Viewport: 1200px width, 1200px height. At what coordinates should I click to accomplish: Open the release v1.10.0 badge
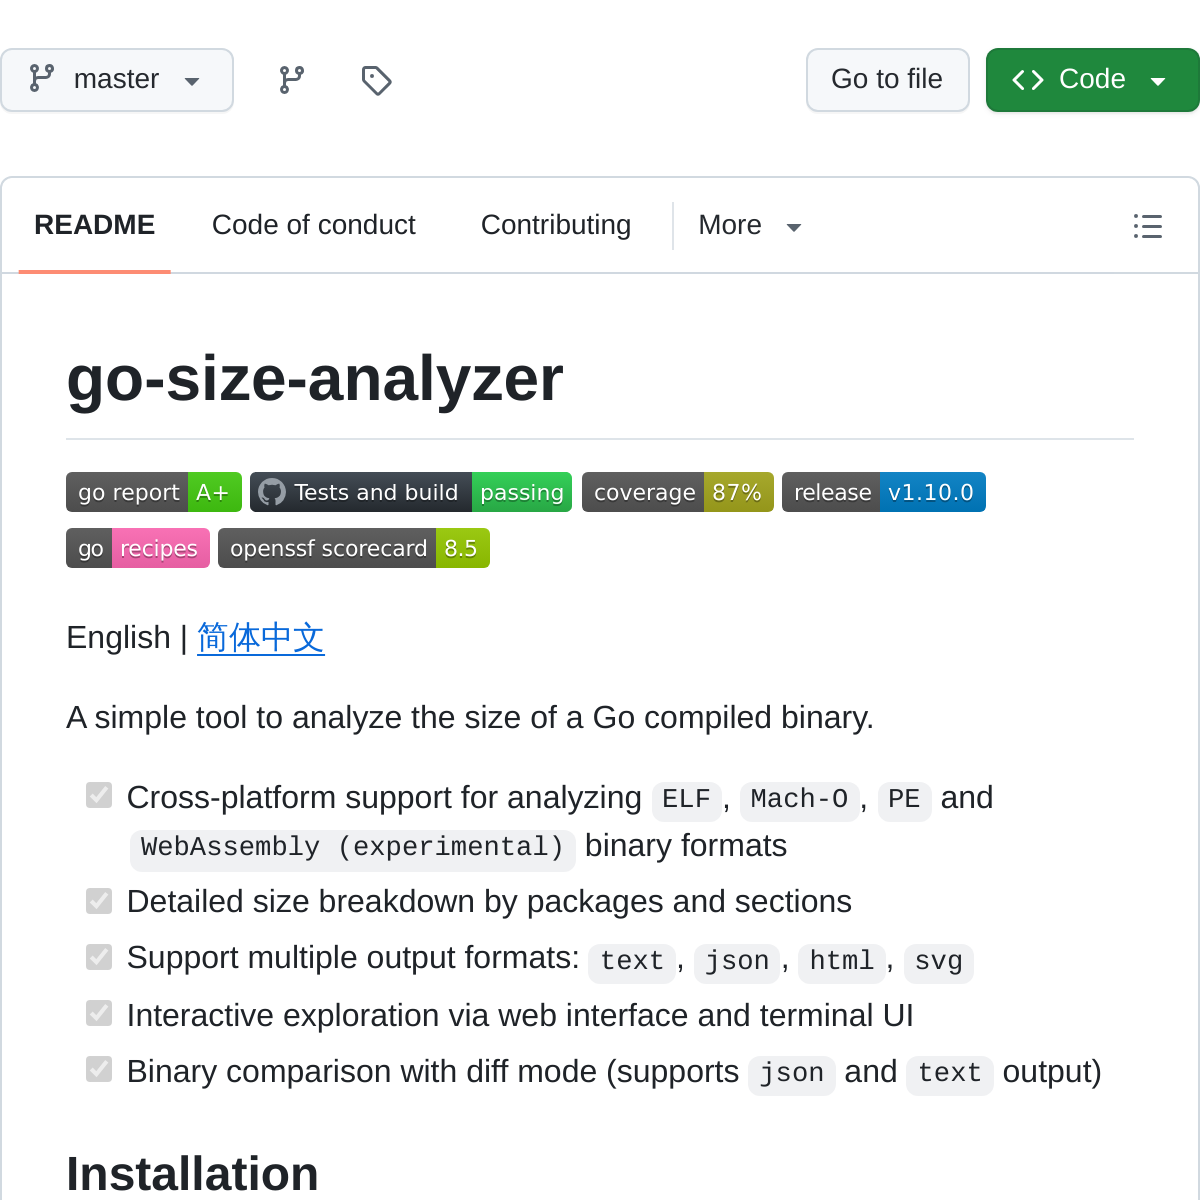point(884,492)
